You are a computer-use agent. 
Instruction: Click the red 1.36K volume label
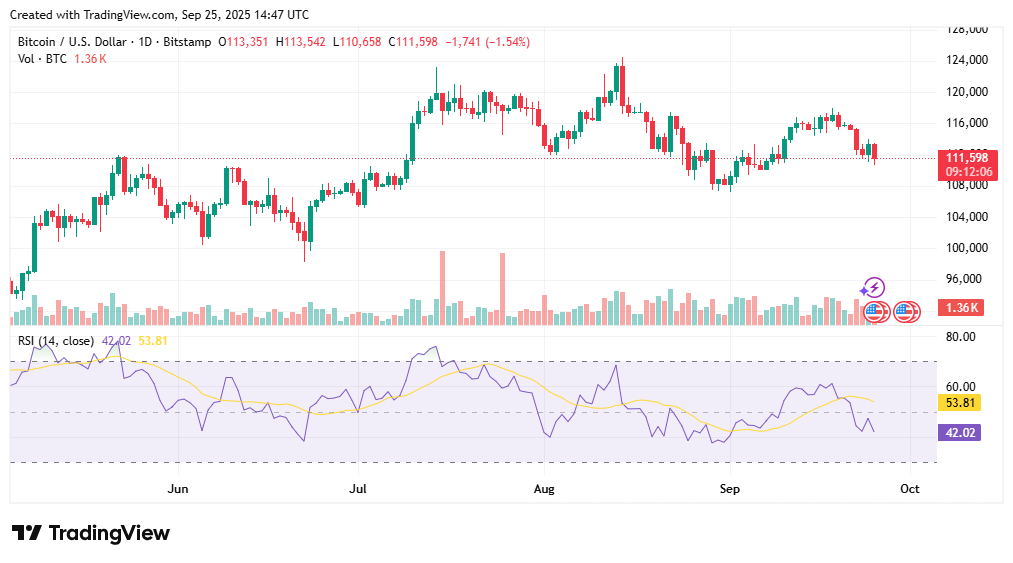click(x=961, y=308)
